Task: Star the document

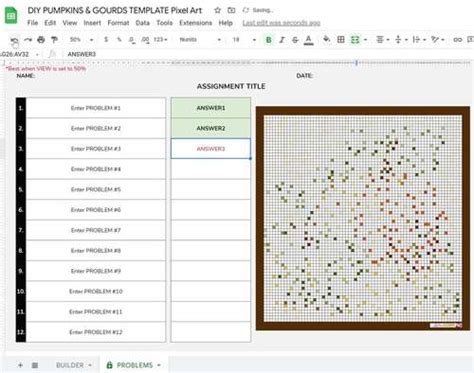Action: (x=217, y=10)
